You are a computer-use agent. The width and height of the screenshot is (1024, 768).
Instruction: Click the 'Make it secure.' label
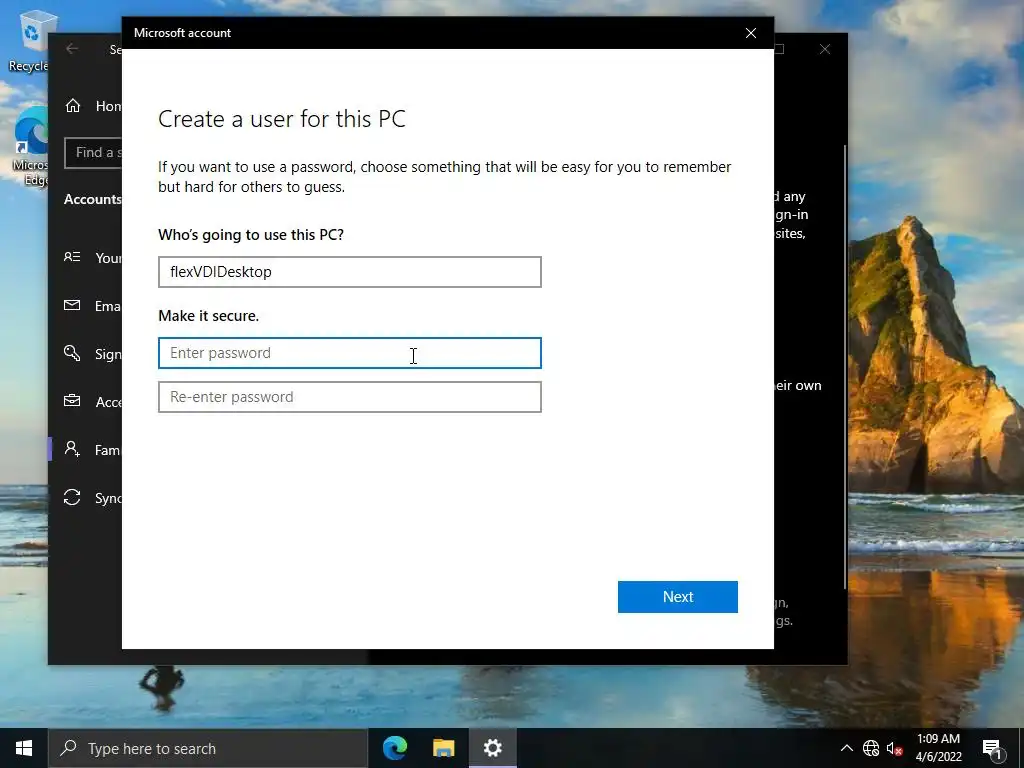click(x=208, y=315)
